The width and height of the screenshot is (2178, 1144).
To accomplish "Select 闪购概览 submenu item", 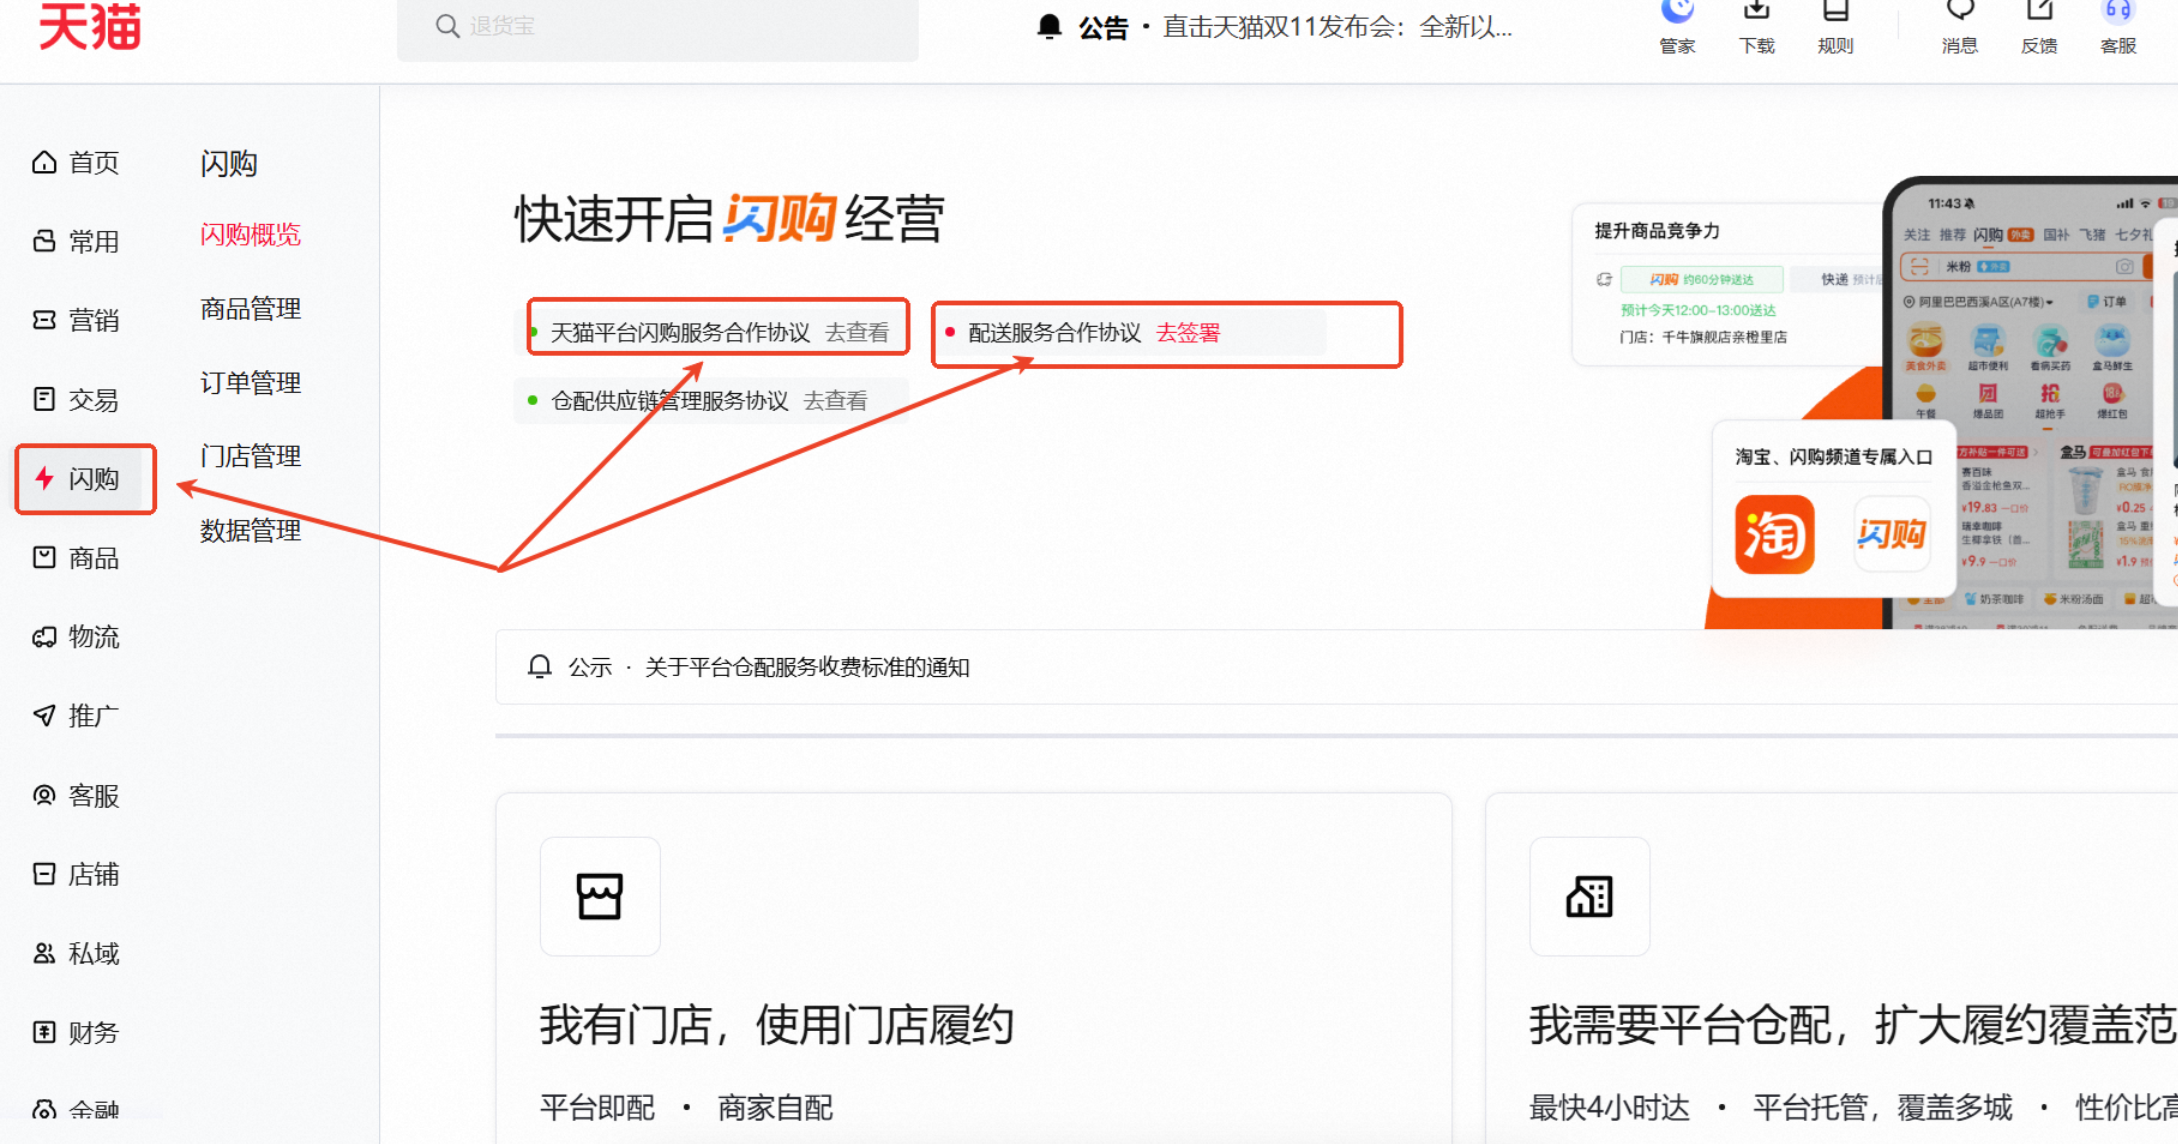I will [250, 235].
